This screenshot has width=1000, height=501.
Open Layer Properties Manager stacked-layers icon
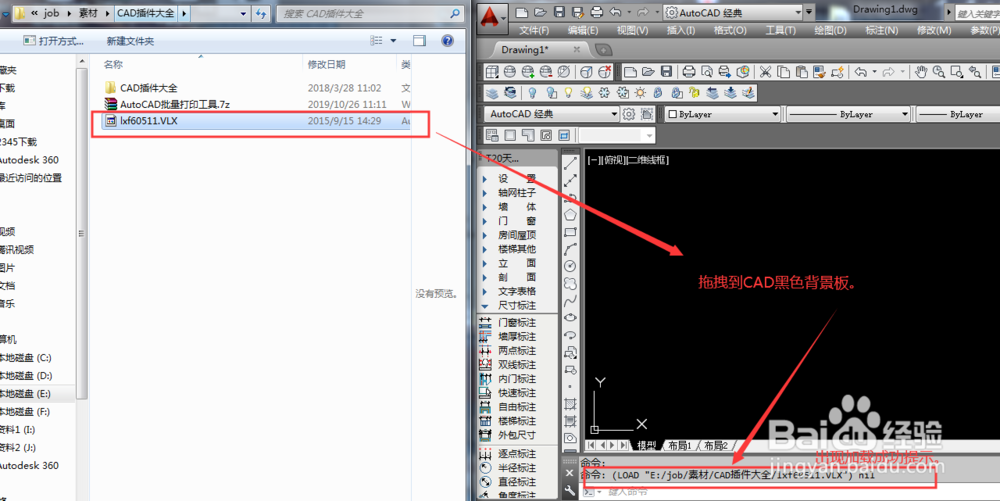[x=492, y=93]
